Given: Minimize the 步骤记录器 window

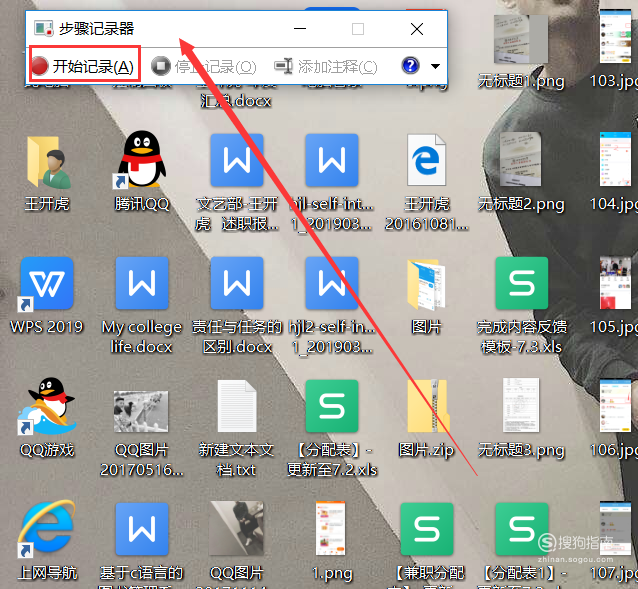Looking at the screenshot, I should click(300, 29).
